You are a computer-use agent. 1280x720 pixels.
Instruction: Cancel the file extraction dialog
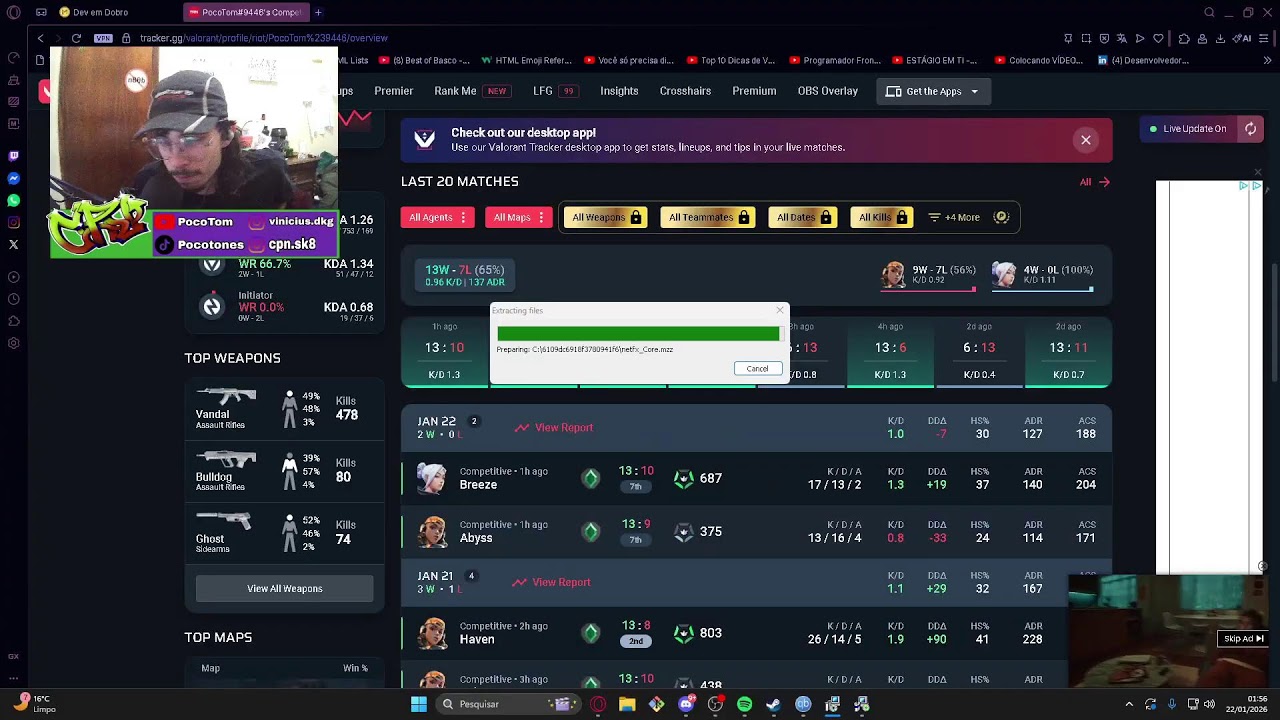[x=757, y=369]
